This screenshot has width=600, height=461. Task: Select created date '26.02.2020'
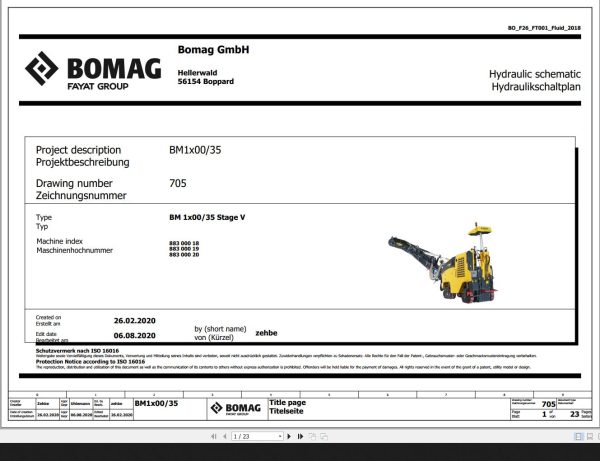click(135, 321)
